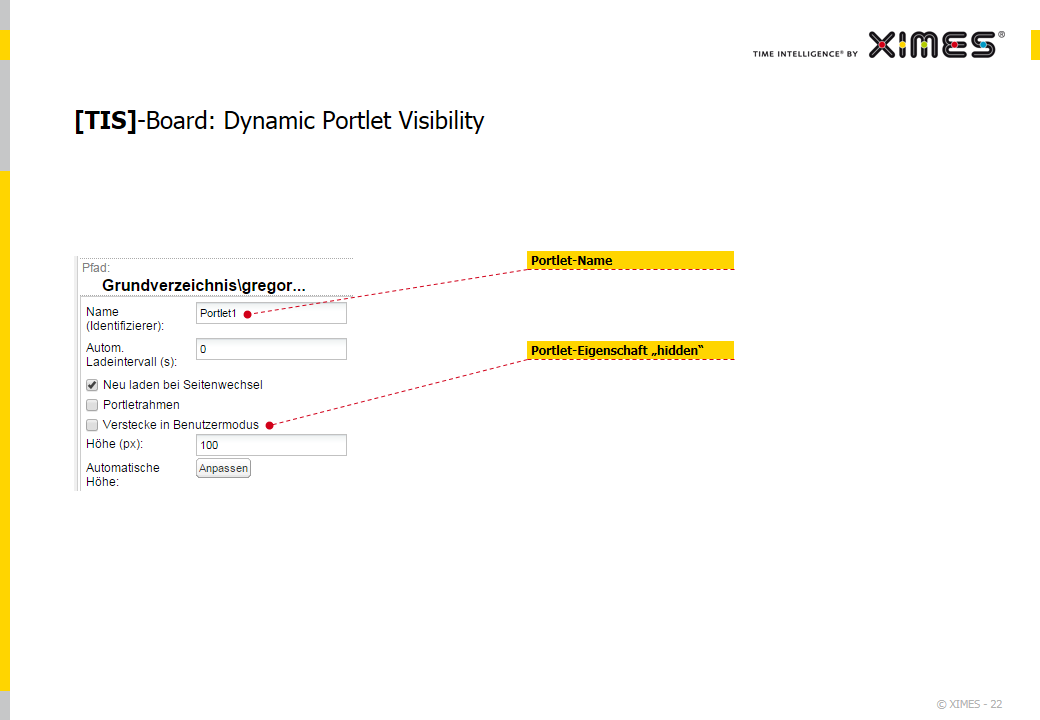Click the Portlet-Eigenschaft hidden callout label

[x=630, y=350]
